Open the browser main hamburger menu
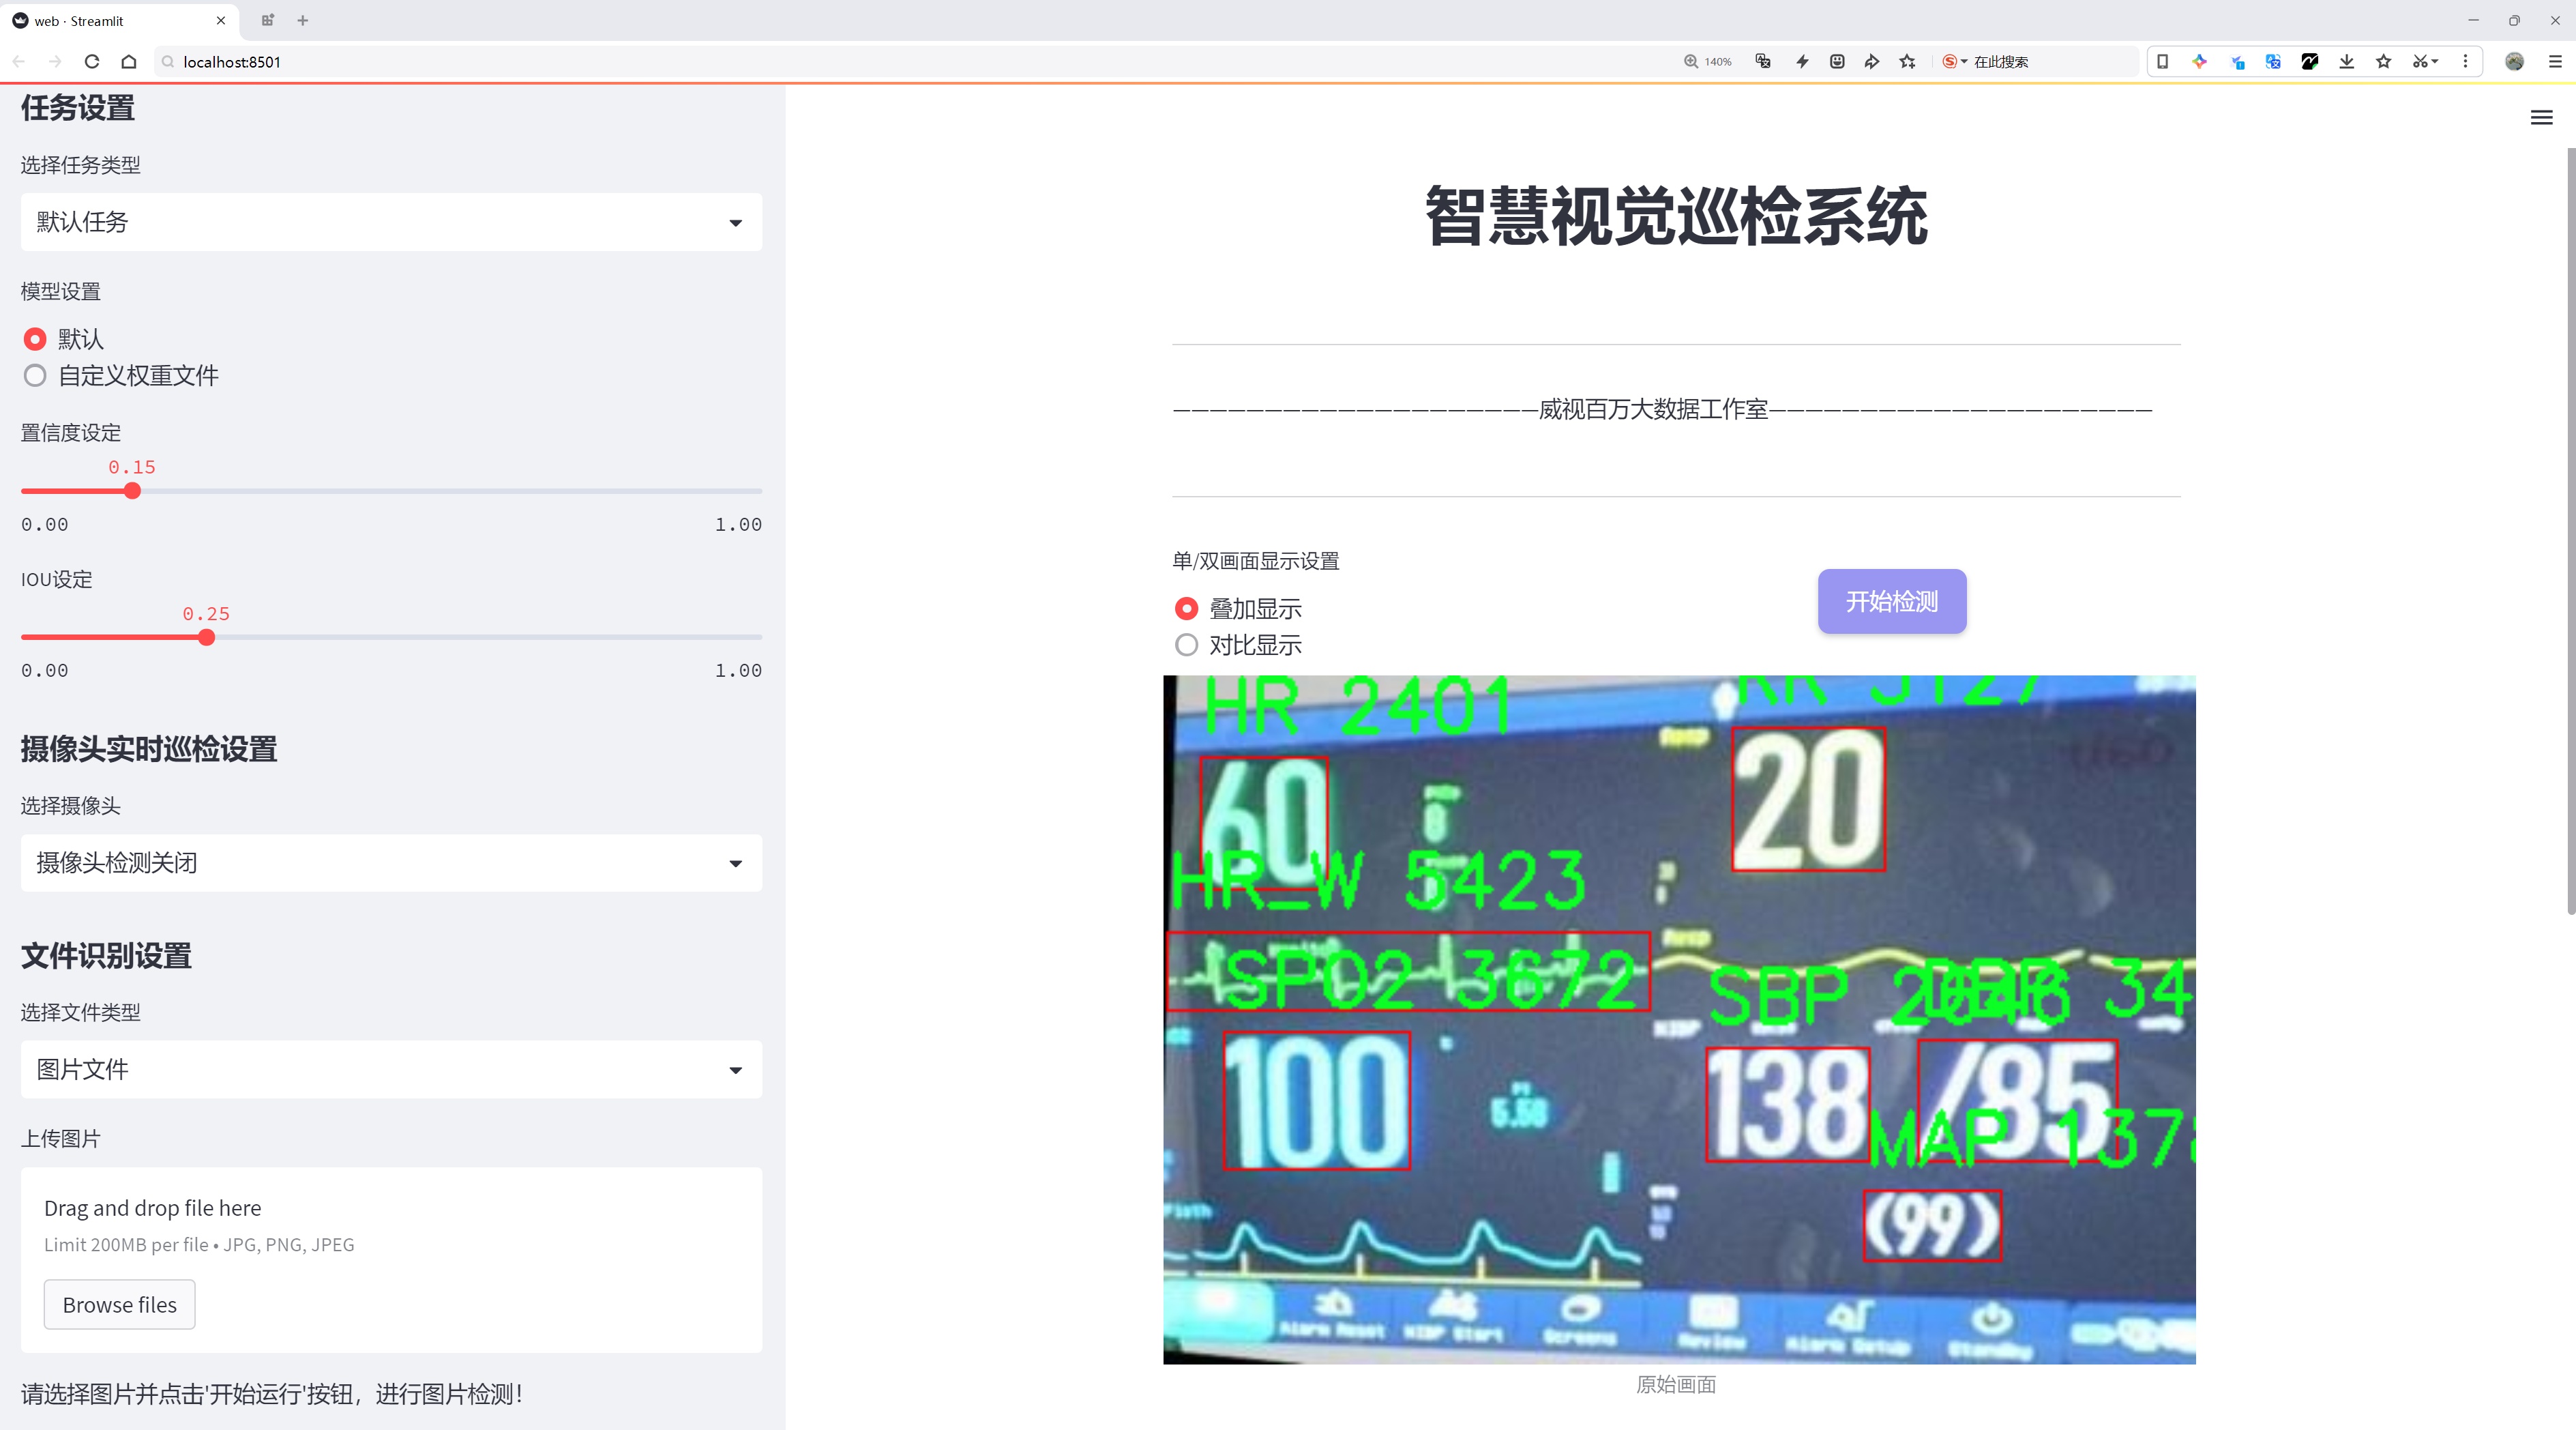 (2554, 62)
